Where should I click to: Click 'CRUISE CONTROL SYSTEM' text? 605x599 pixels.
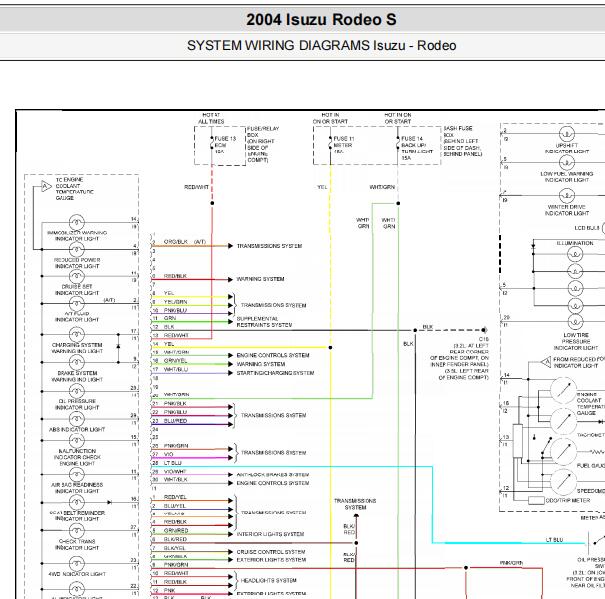(271, 552)
